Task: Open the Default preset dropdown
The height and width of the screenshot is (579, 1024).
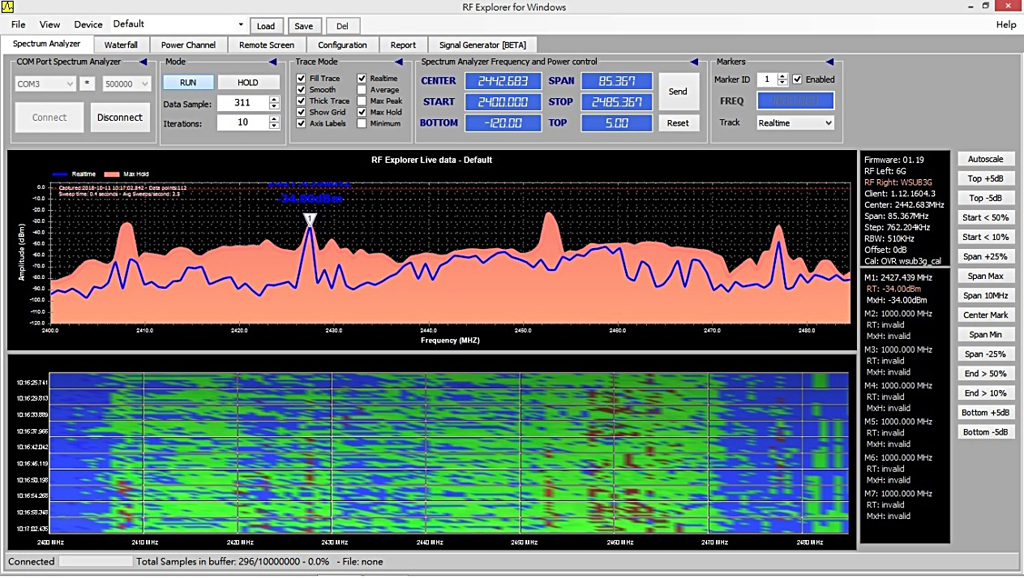Action: click(178, 24)
